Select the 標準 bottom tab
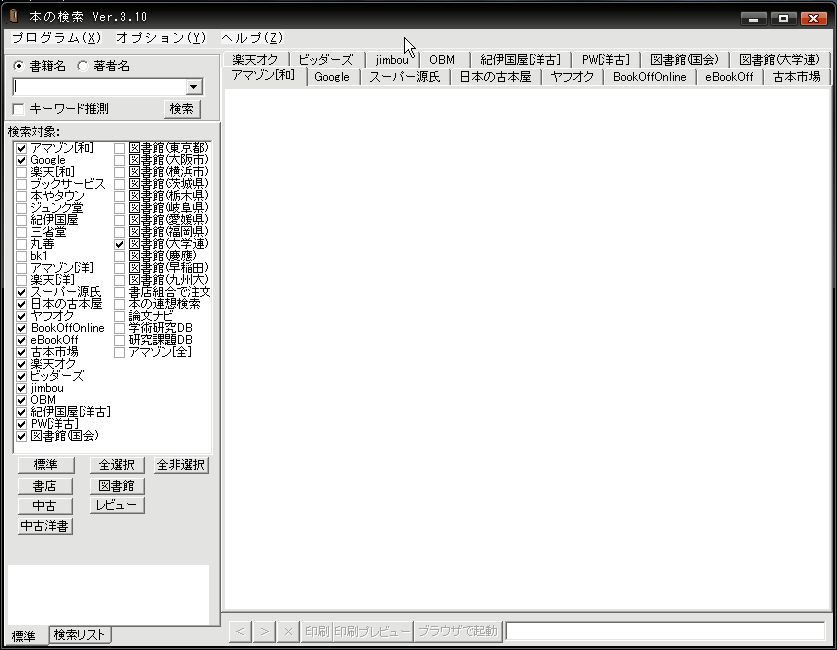 [x=24, y=636]
